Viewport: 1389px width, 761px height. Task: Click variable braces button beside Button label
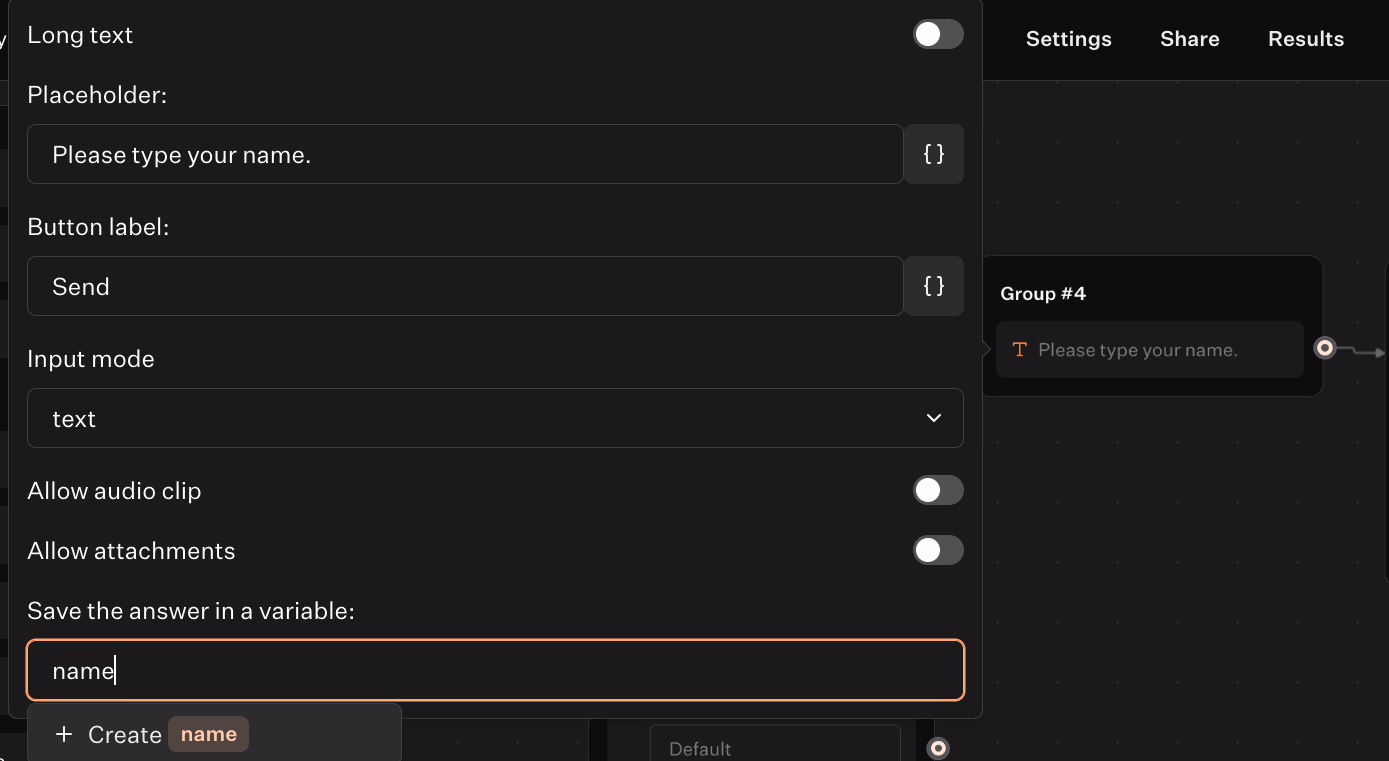tap(934, 286)
